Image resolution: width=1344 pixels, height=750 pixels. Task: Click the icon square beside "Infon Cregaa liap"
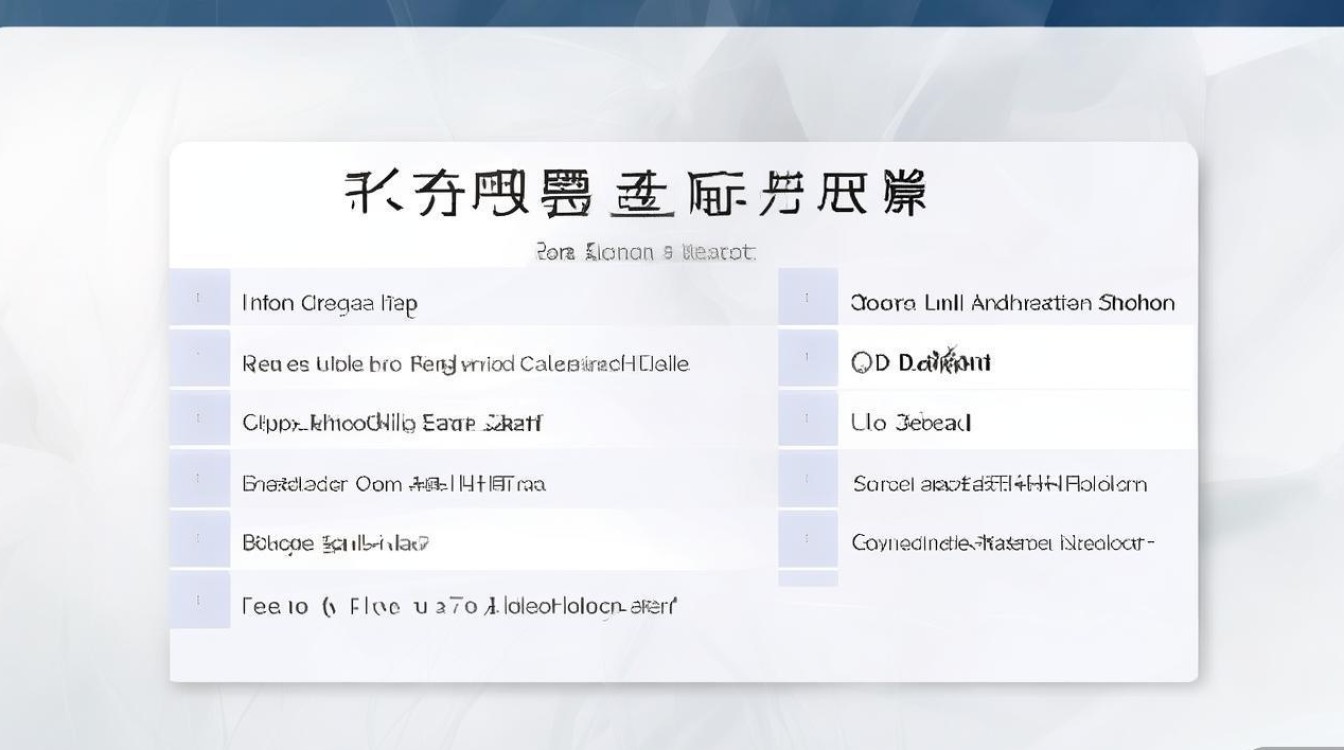click(199, 297)
